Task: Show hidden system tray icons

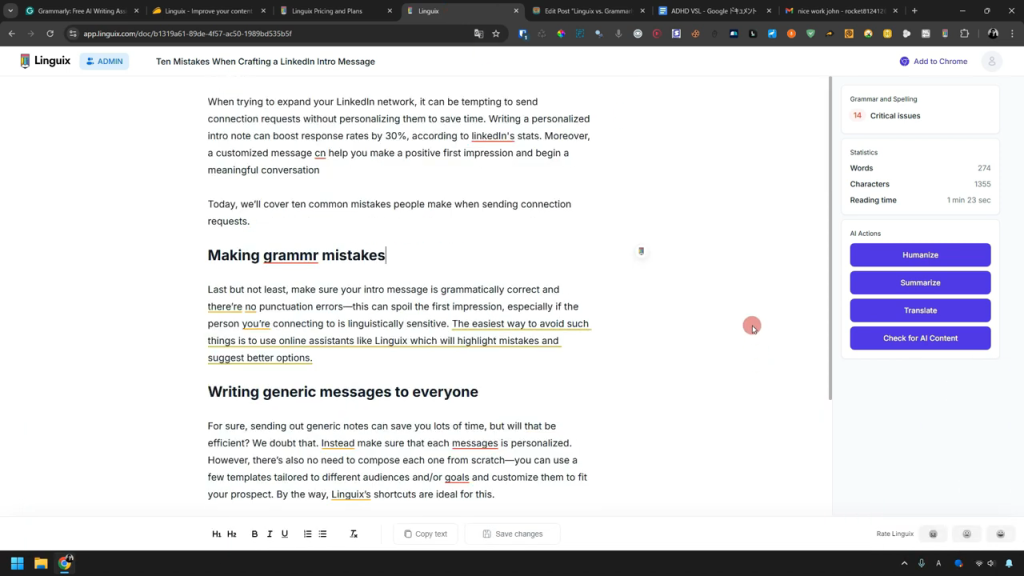Action: coord(904,563)
